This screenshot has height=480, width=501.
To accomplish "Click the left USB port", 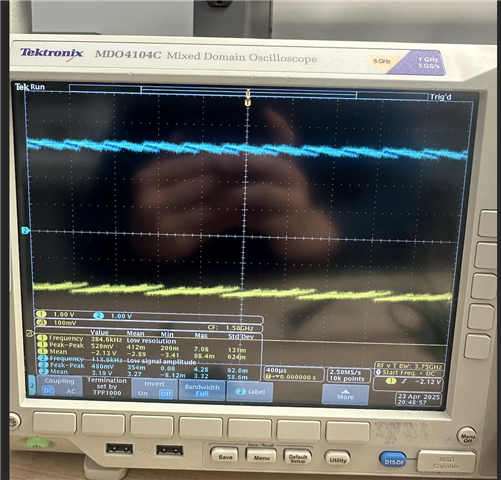I will pyautogui.click(x=119, y=449).
